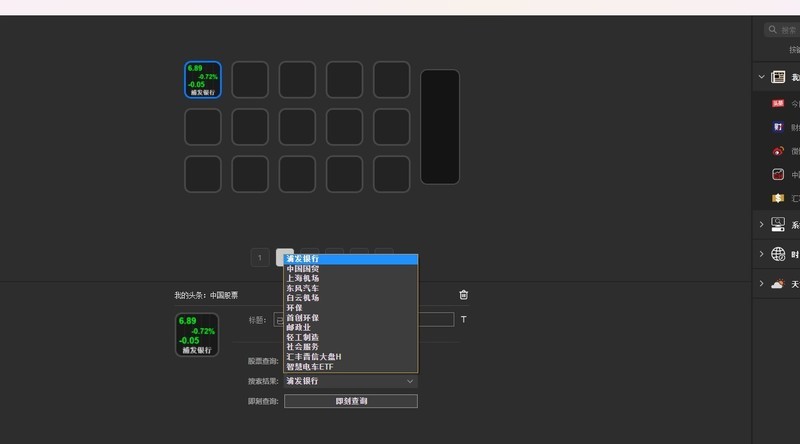Open the 搜索结果 dropdown arrow
This screenshot has height=444, width=800.
click(x=410, y=381)
